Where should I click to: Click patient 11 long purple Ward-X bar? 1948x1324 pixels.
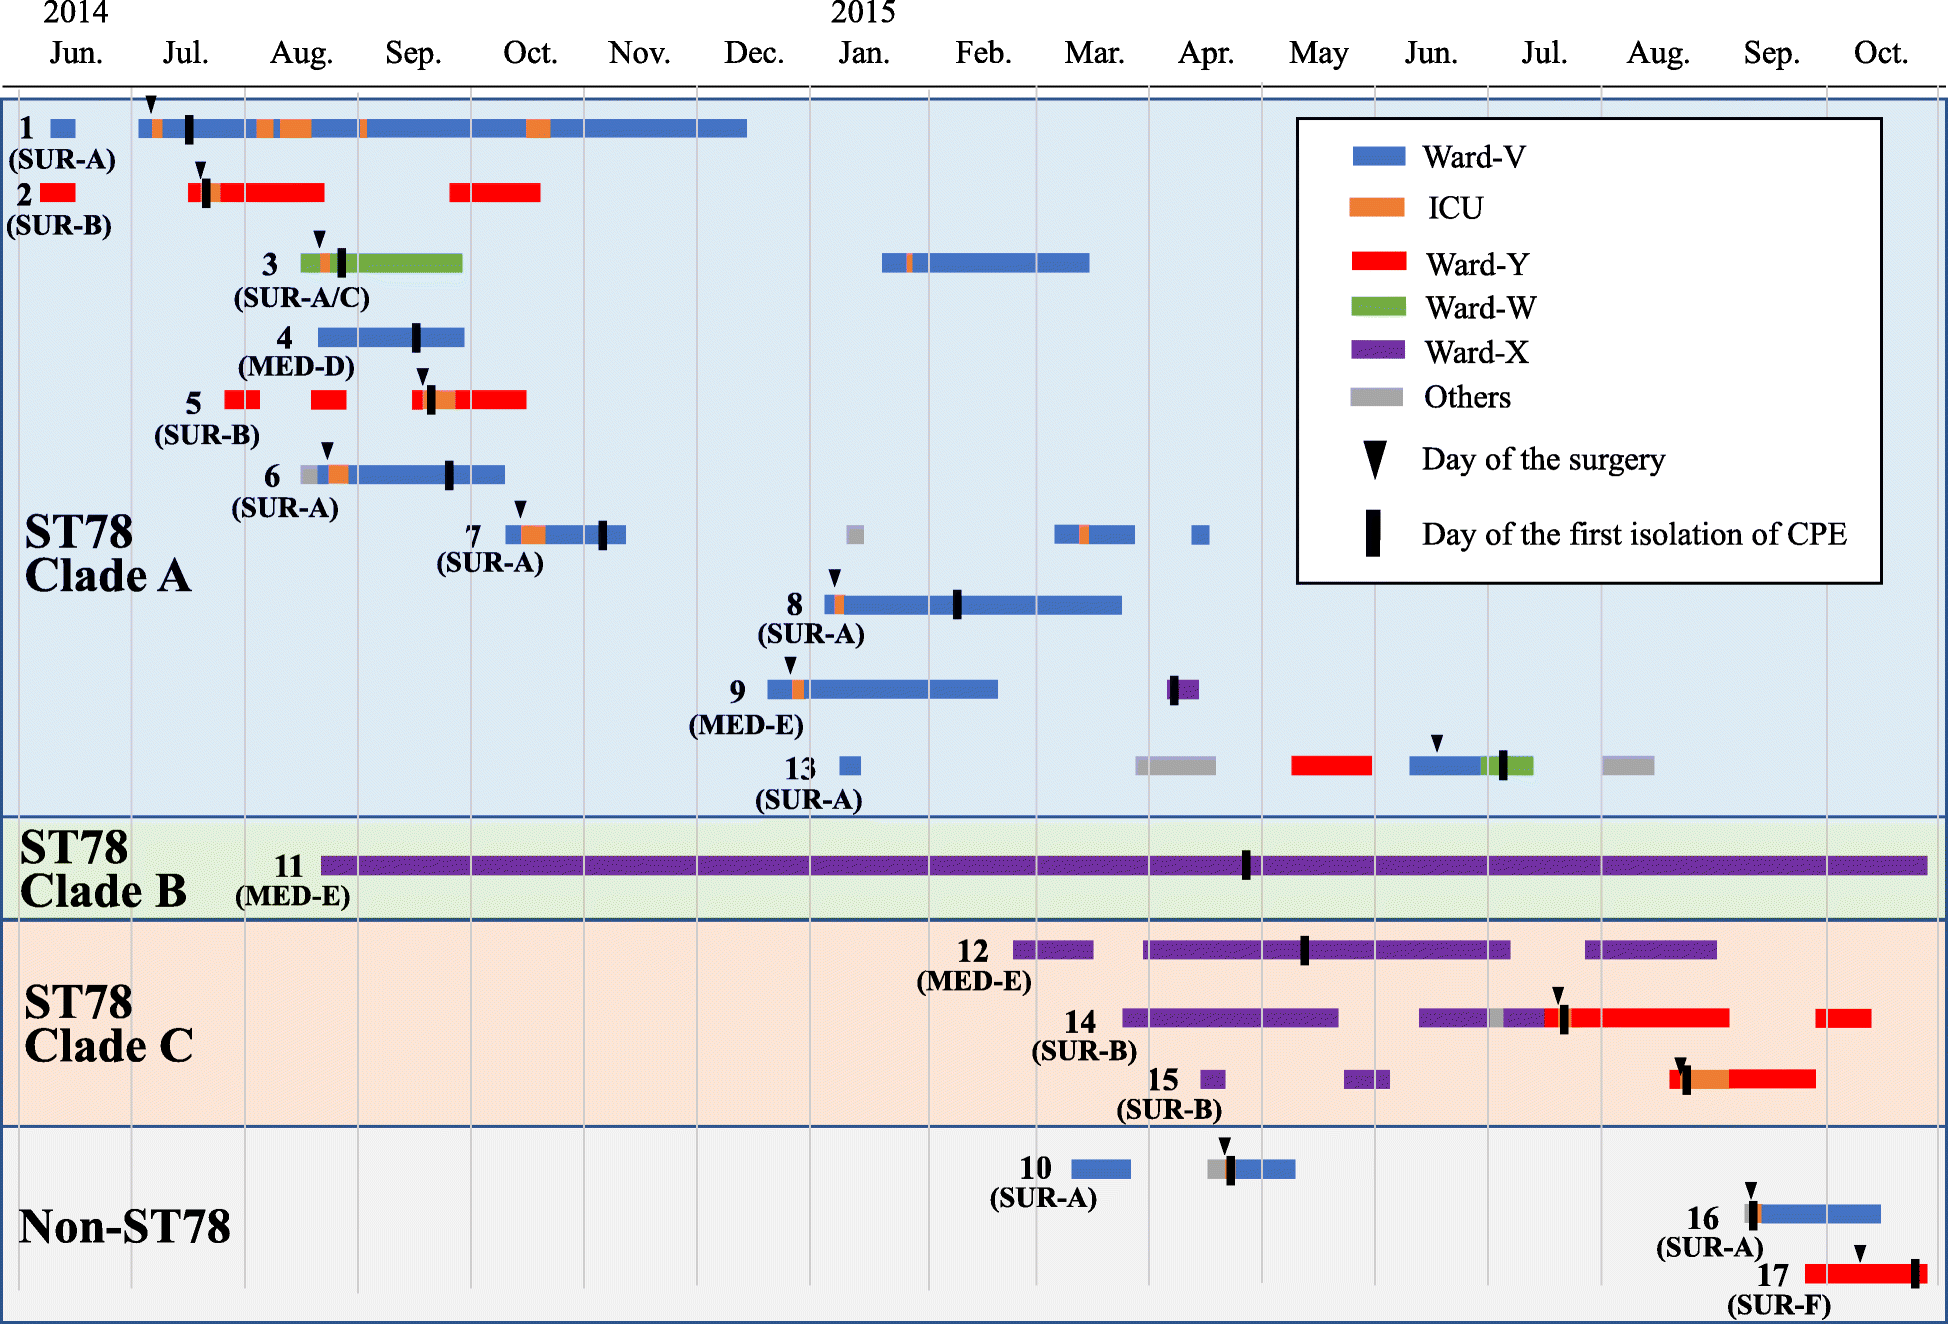pyautogui.click(x=1124, y=865)
